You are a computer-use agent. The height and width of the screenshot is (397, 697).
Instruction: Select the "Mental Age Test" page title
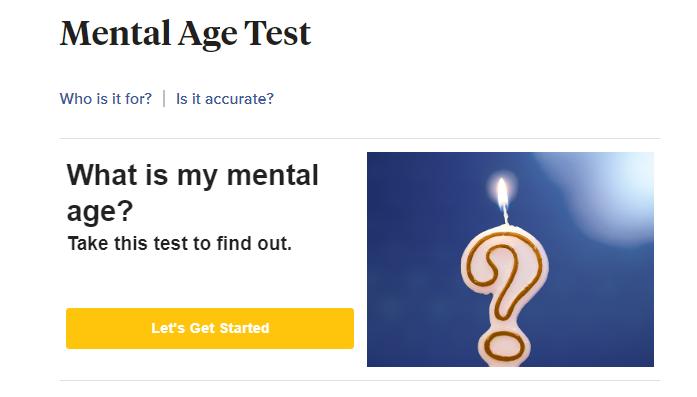pyautogui.click(x=185, y=34)
